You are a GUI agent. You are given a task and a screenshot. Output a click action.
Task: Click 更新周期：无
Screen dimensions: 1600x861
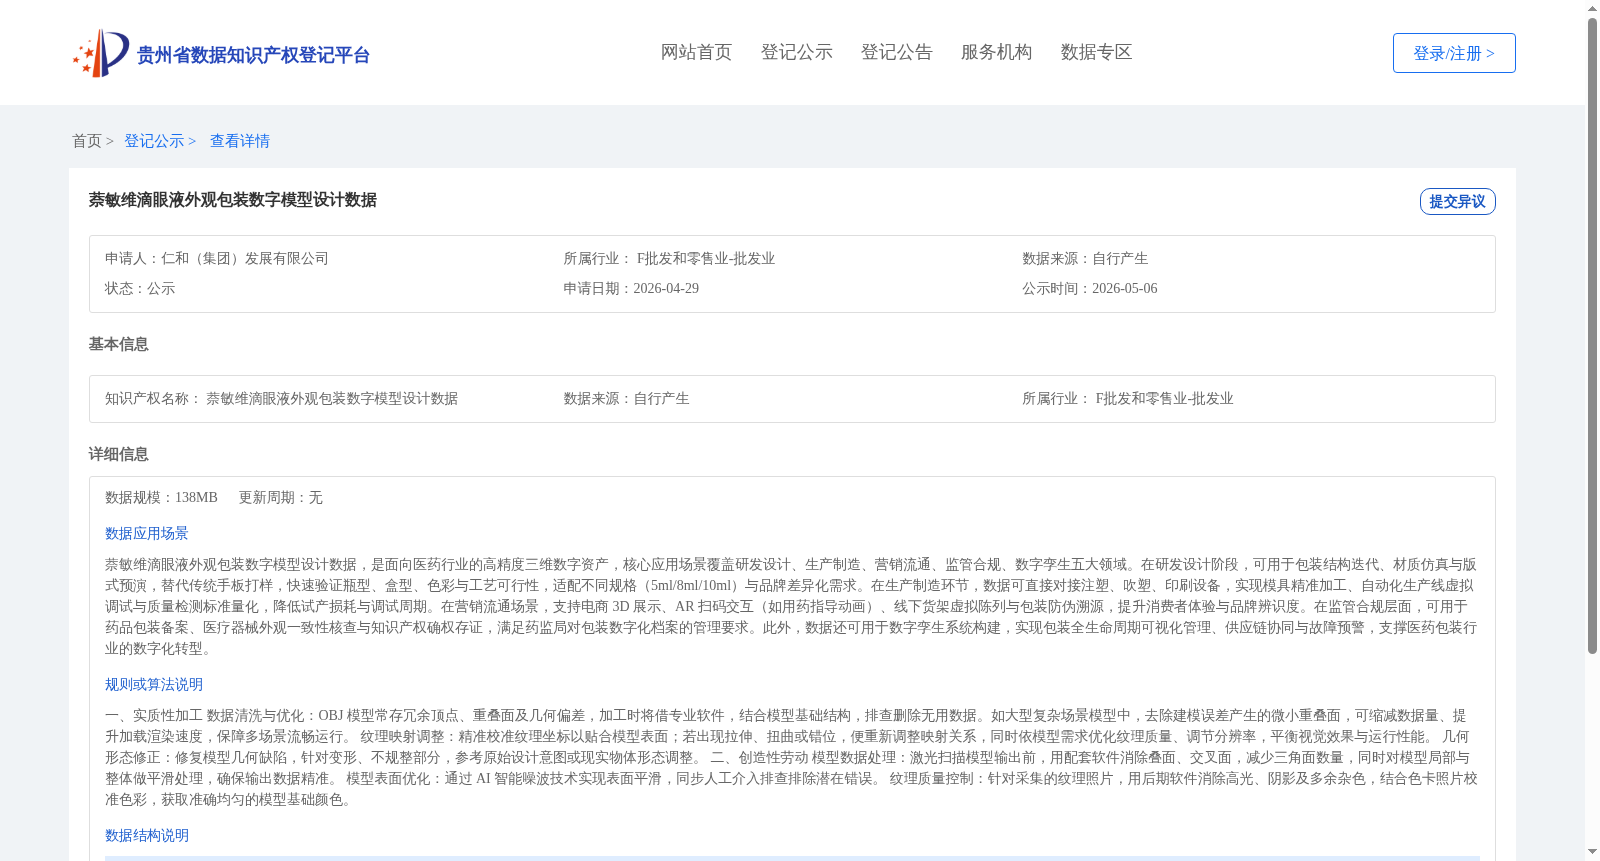(x=280, y=497)
